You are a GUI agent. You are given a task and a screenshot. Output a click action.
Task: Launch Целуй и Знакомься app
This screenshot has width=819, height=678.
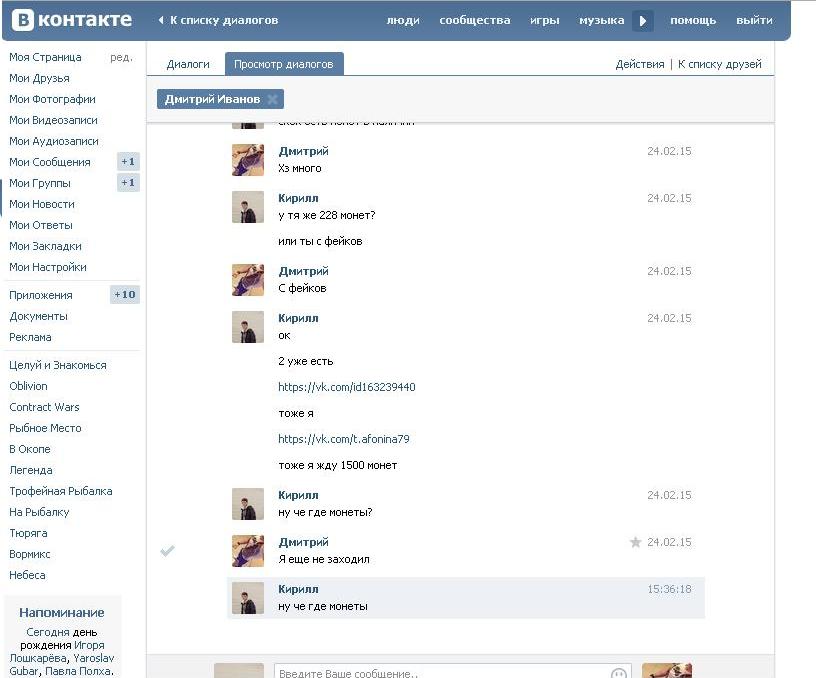[58, 365]
